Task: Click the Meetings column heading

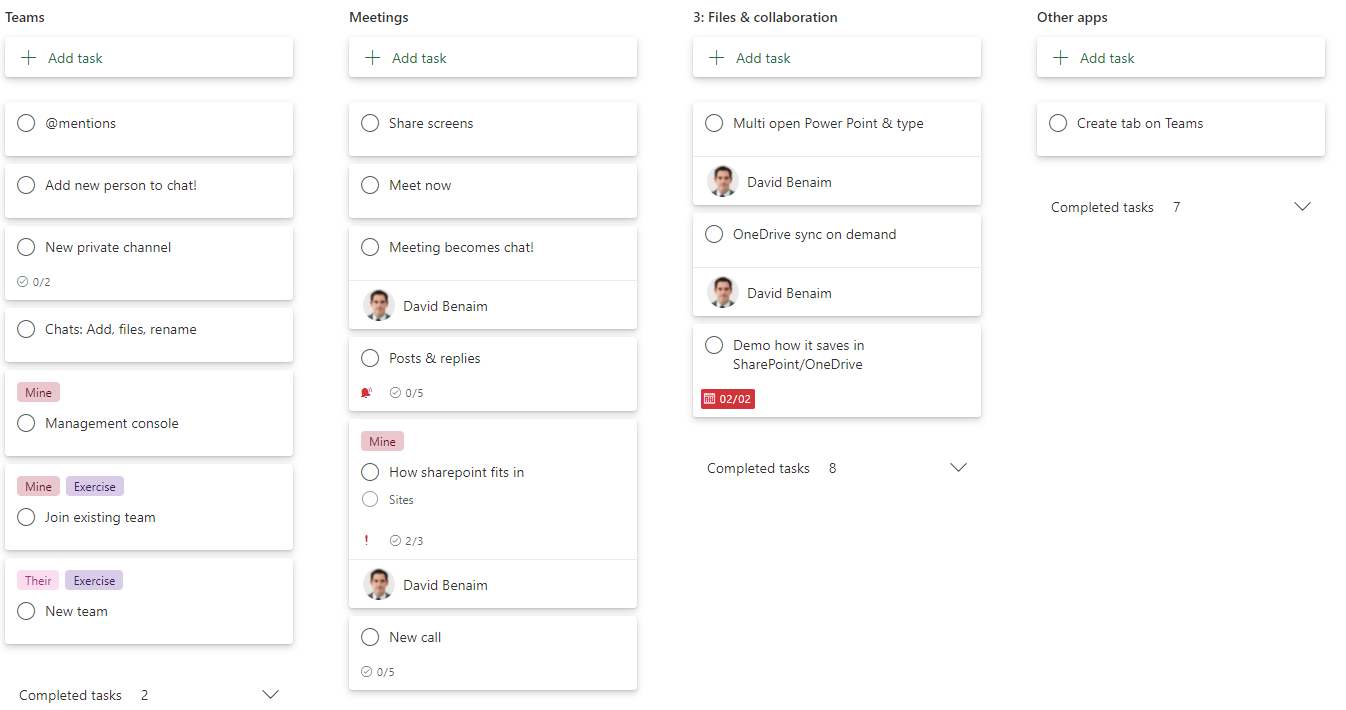Action: tap(379, 17)
